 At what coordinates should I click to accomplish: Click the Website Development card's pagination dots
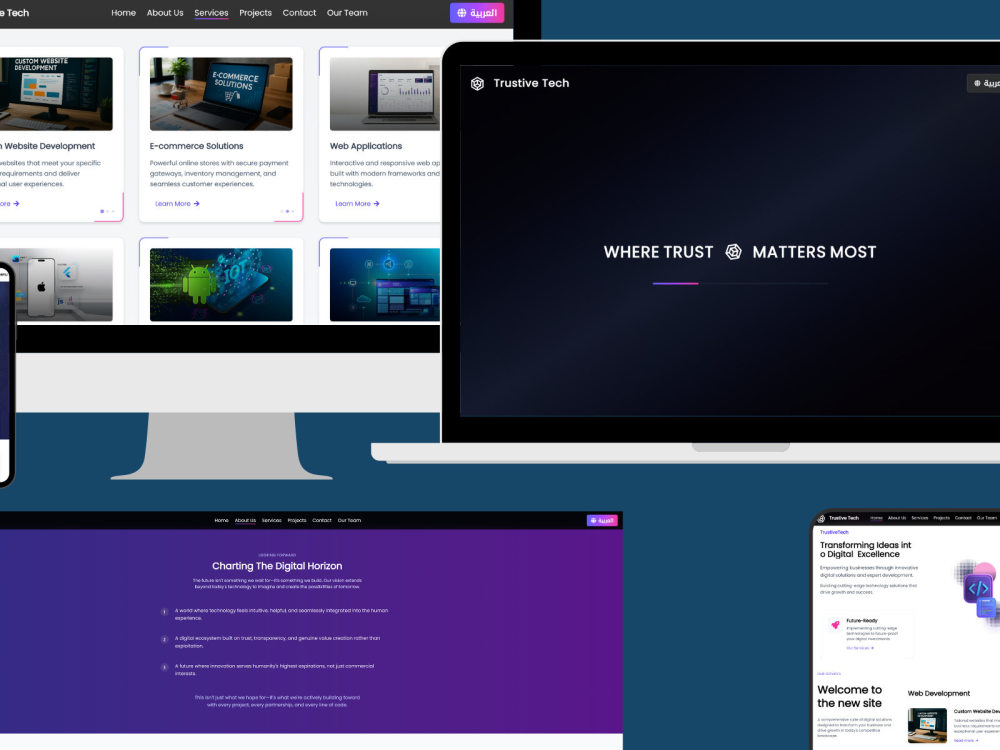[x=107, y=211]
